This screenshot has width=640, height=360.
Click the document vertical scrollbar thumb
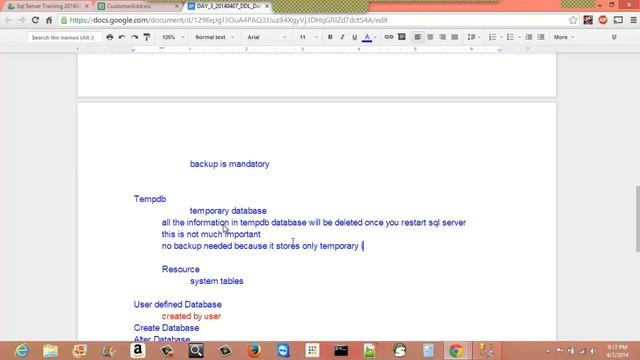coord(637,218)
